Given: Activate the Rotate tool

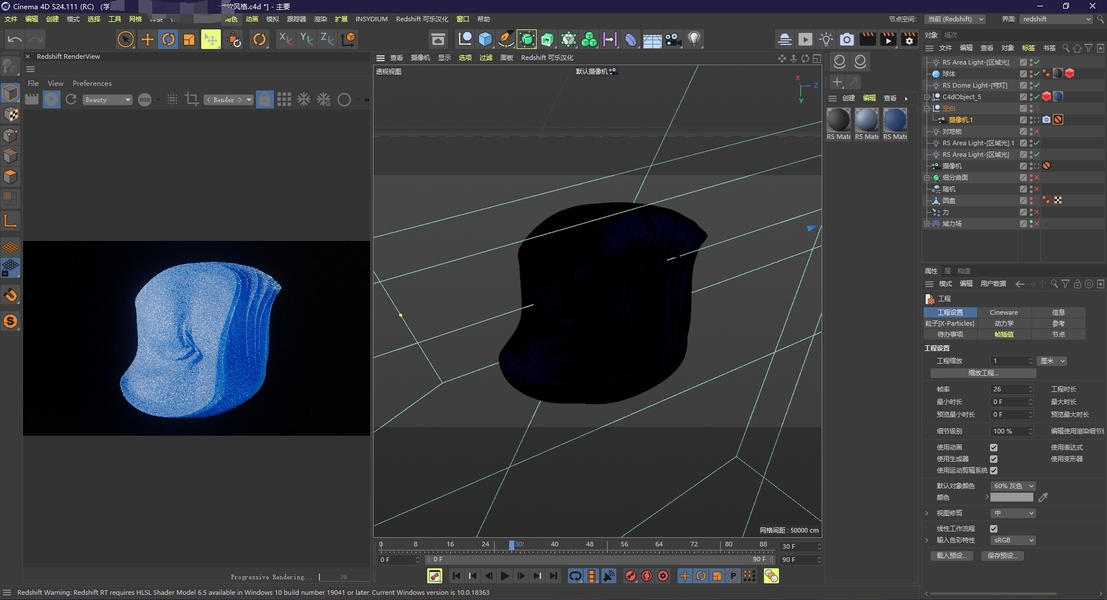Looking at the screenshot, I should click(168, 39).
